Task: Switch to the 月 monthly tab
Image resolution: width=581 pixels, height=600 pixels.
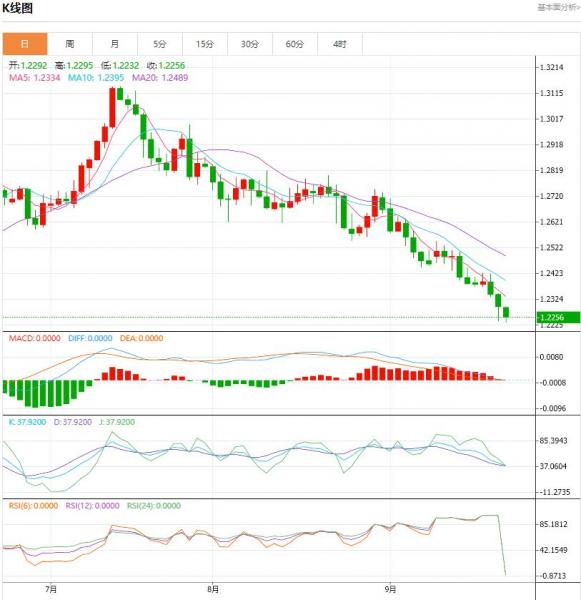Action: tap(114, 44)
